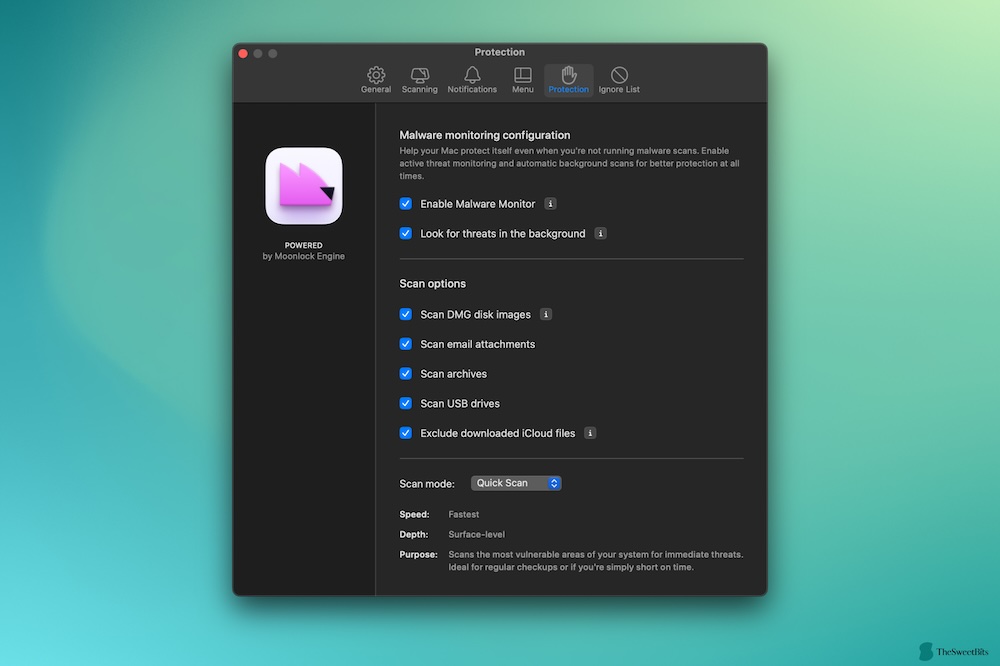Click the 'Purpose:' label

(418, 554)
